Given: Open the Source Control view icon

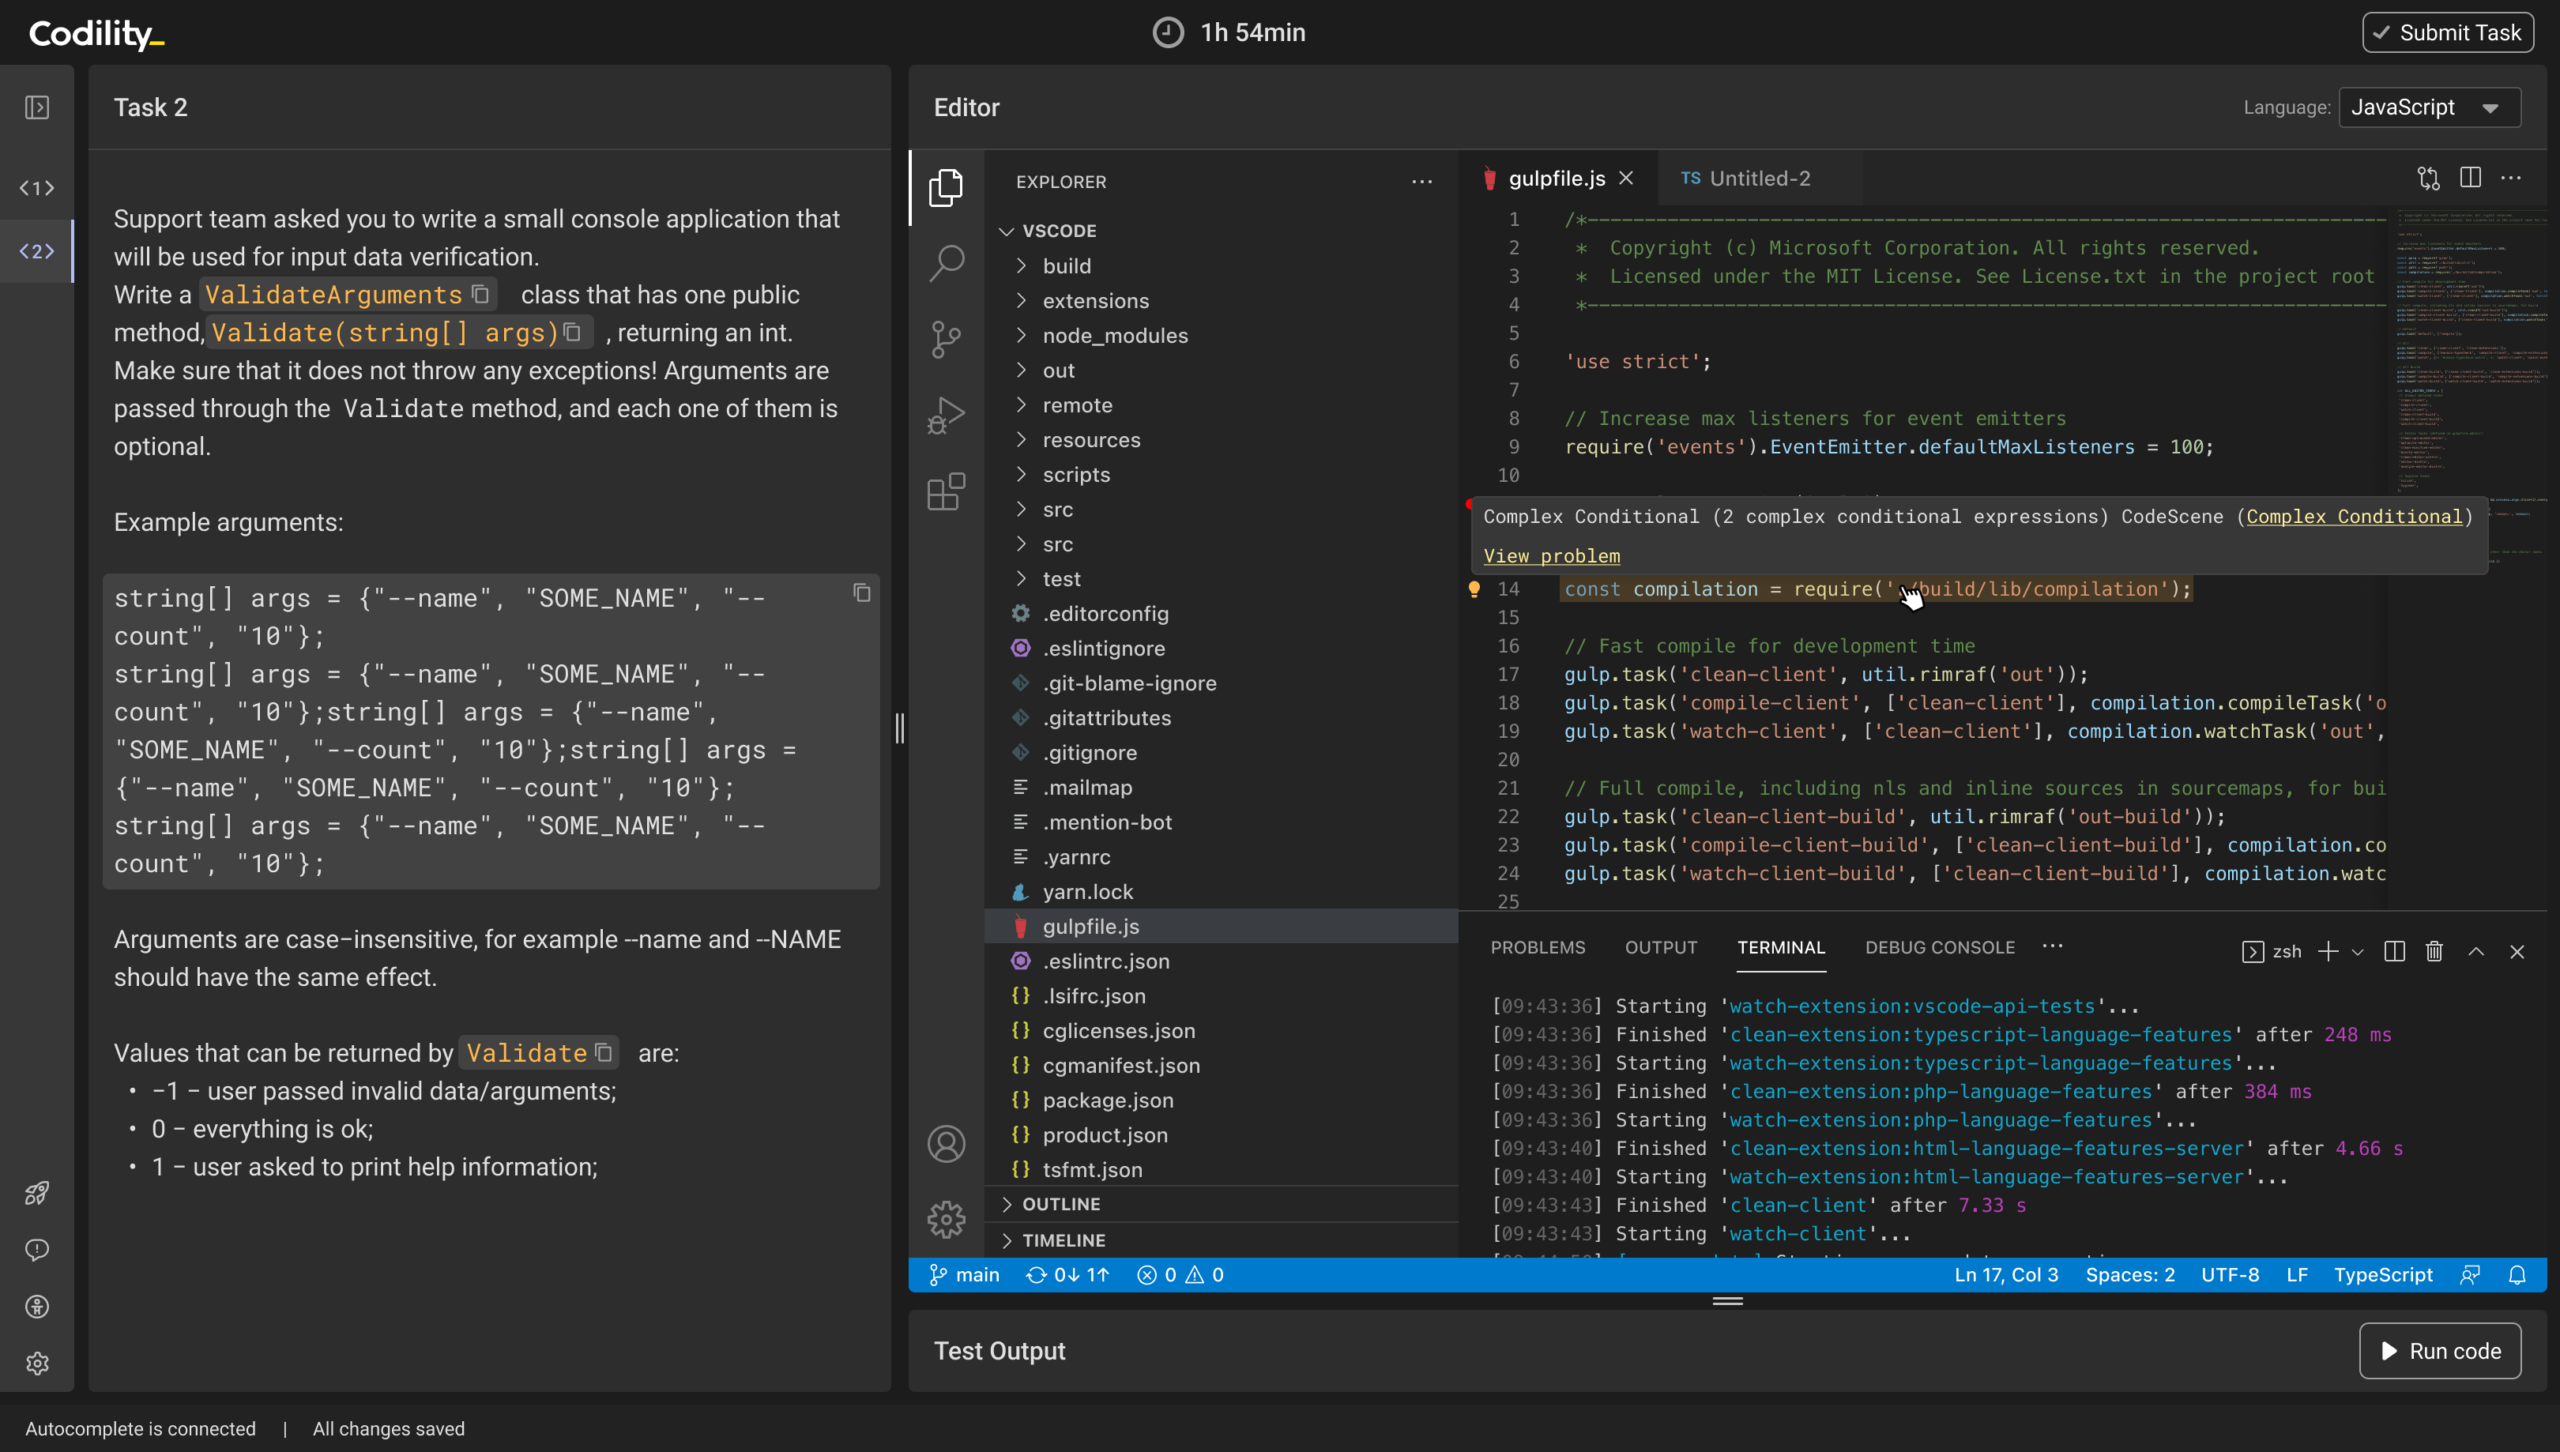Looking at the screenshot, I should pyautogui.click(x=946, y=339).
